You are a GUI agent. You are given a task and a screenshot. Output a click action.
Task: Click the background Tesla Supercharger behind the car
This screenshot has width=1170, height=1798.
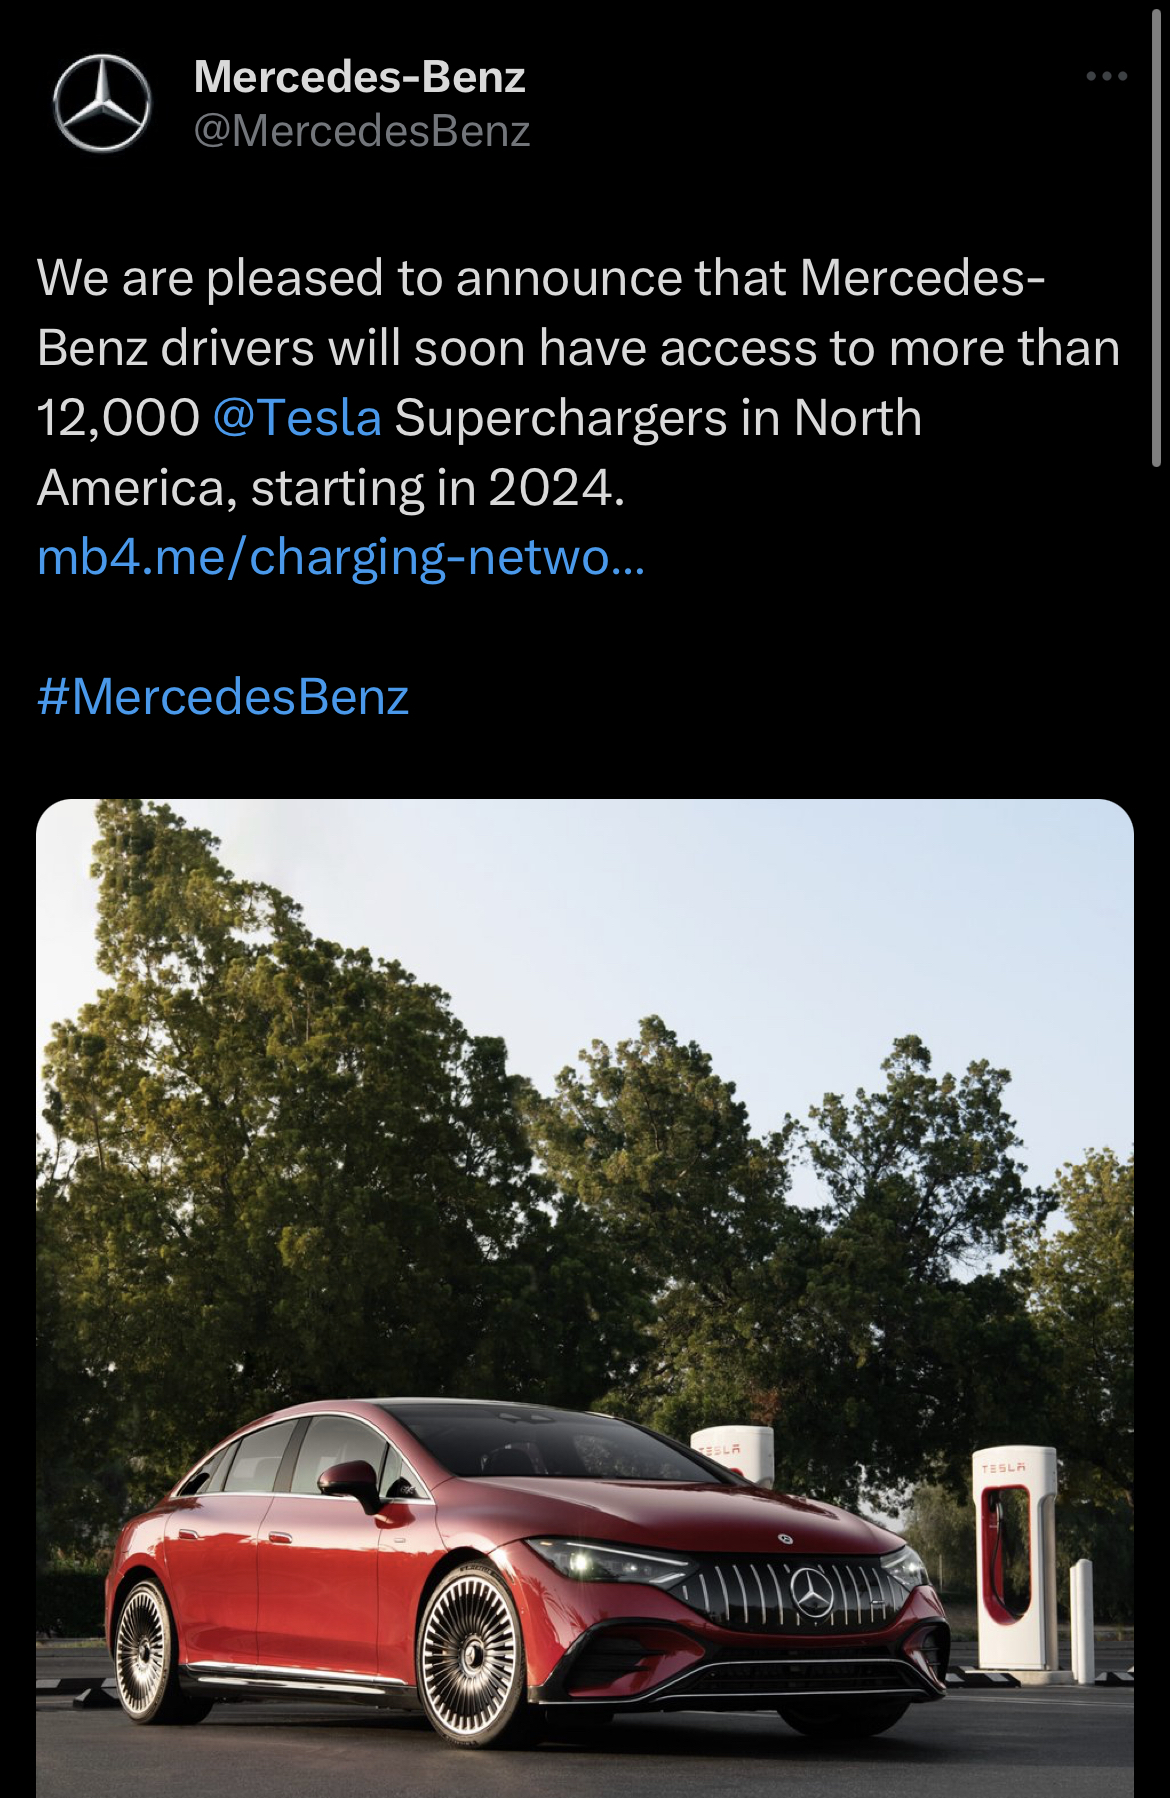click(x=733, y=1455)
